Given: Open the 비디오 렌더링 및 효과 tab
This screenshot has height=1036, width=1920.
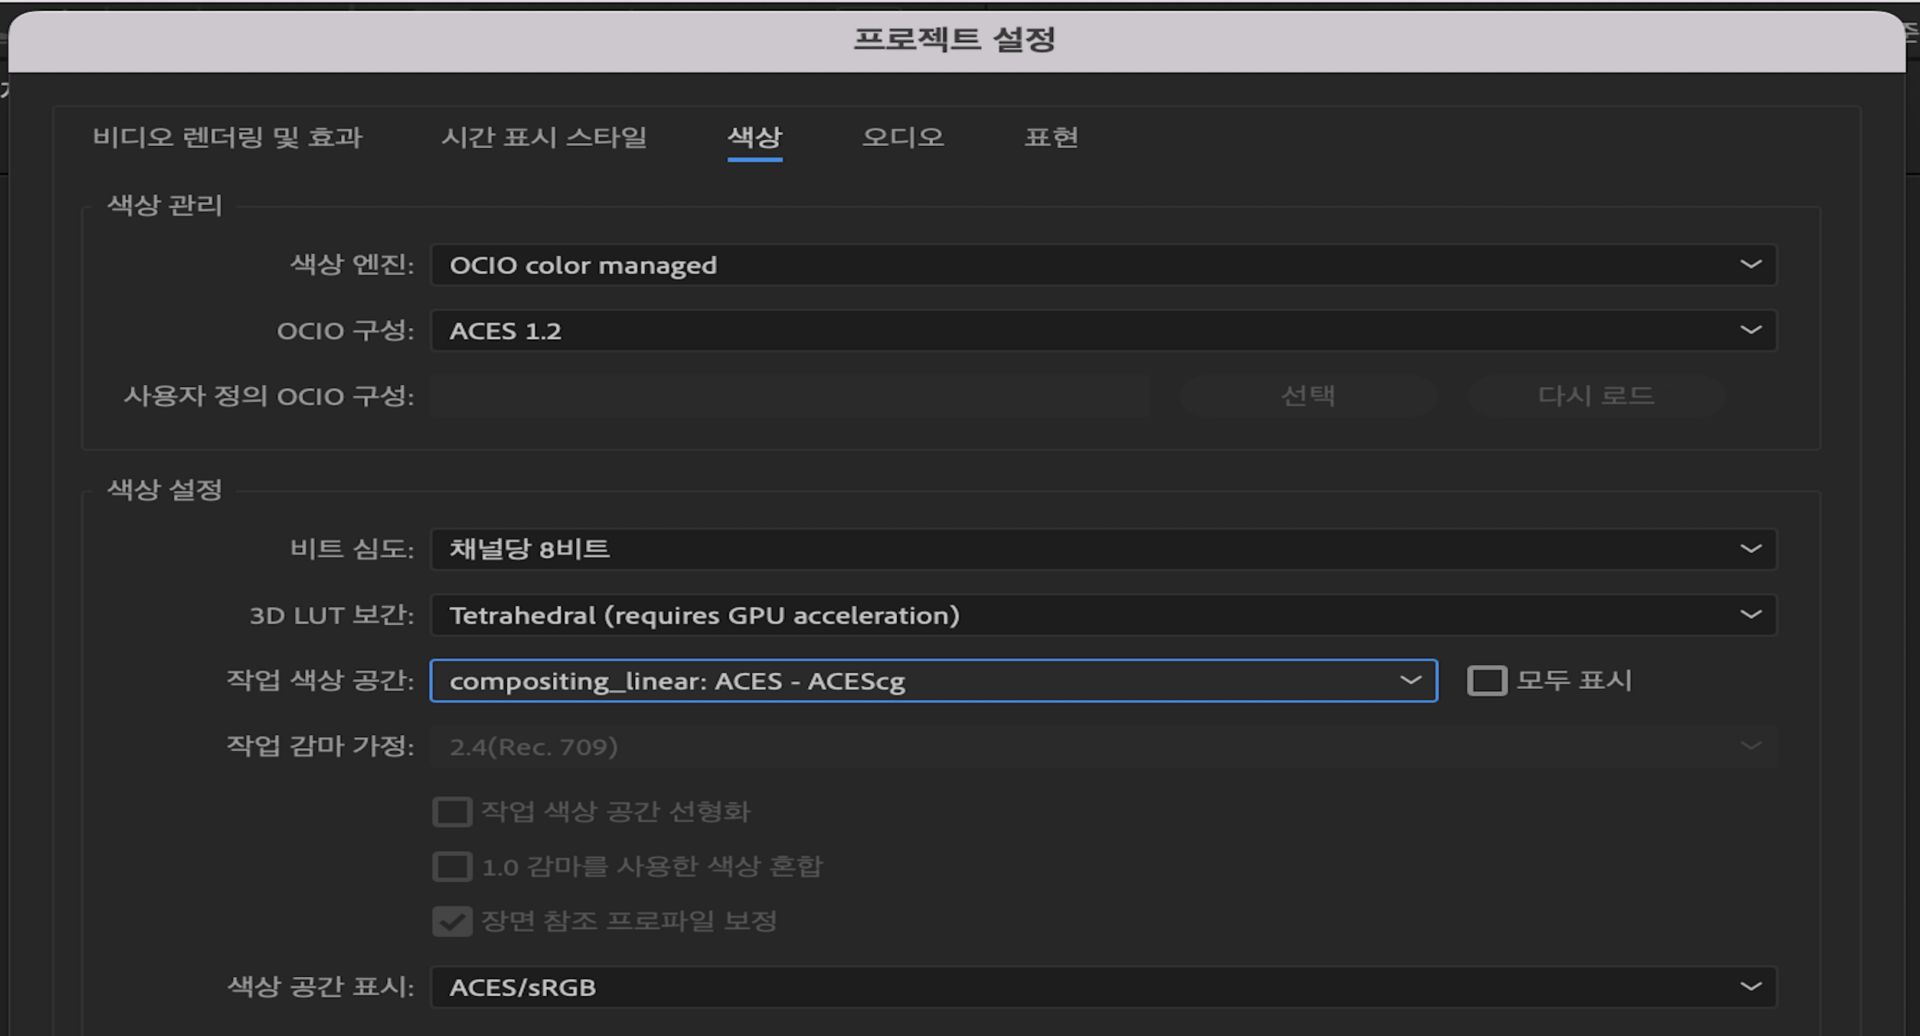Looking at the screenshot, I should click(228, 138).
